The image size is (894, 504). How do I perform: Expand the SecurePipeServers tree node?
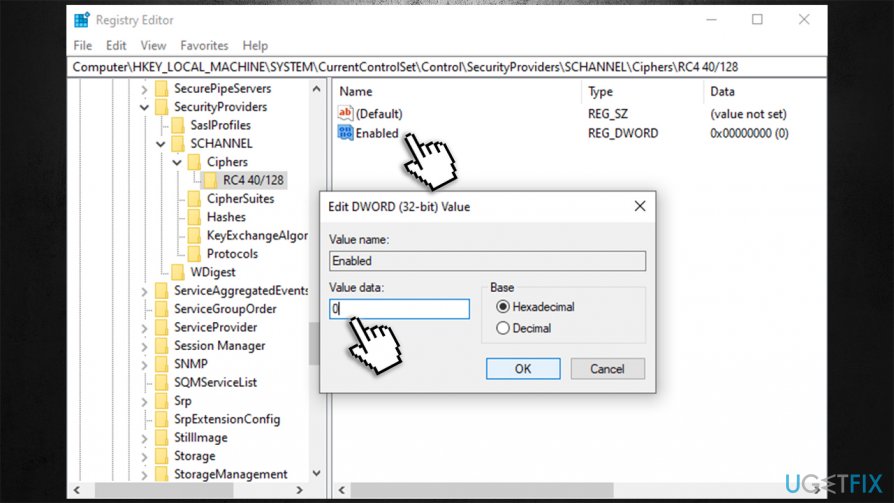click(144, 90)
